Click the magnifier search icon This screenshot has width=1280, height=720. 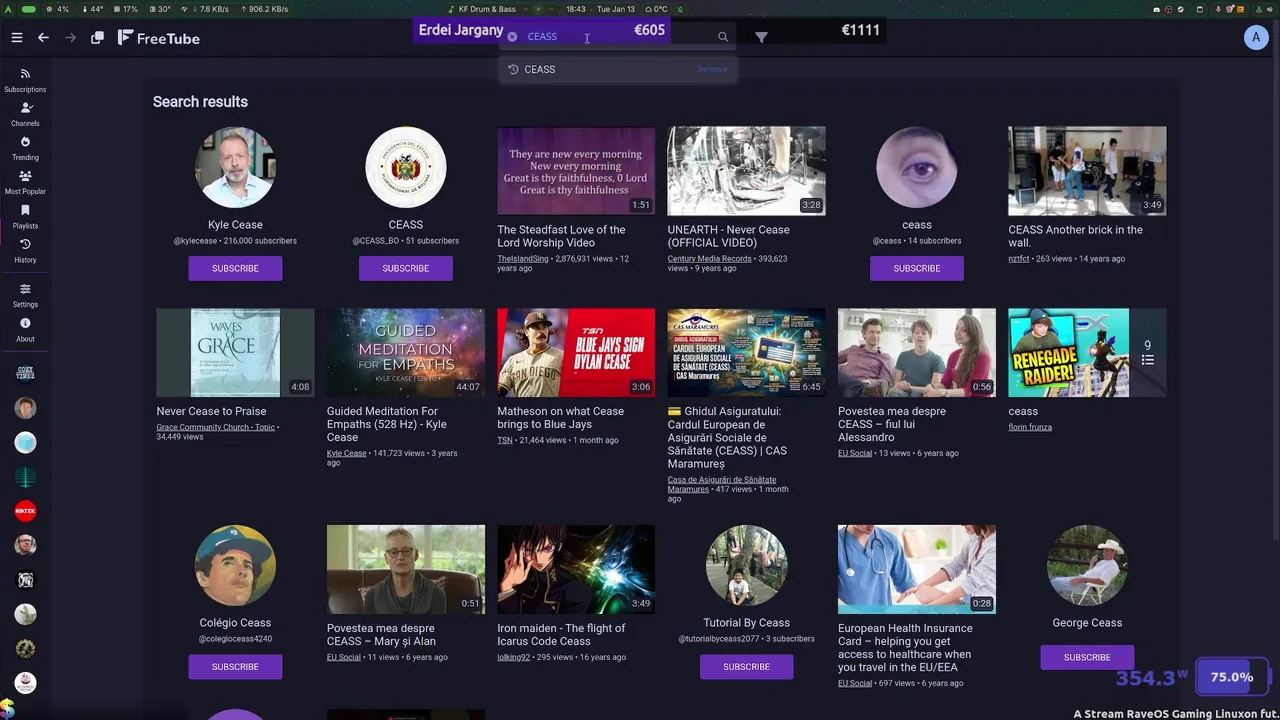(x=723, y=37)
